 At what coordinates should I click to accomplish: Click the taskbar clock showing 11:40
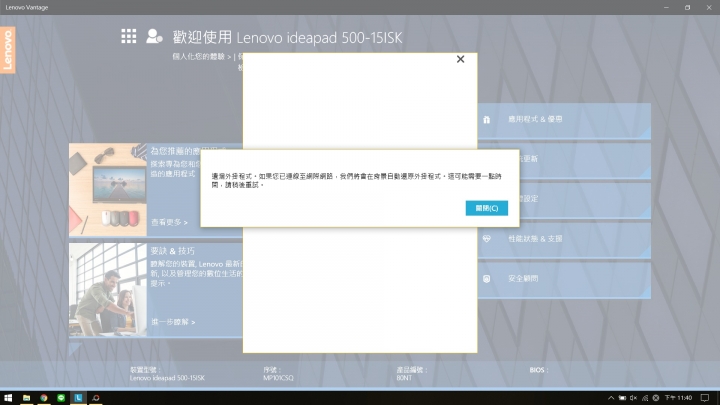tap(678, 398)
